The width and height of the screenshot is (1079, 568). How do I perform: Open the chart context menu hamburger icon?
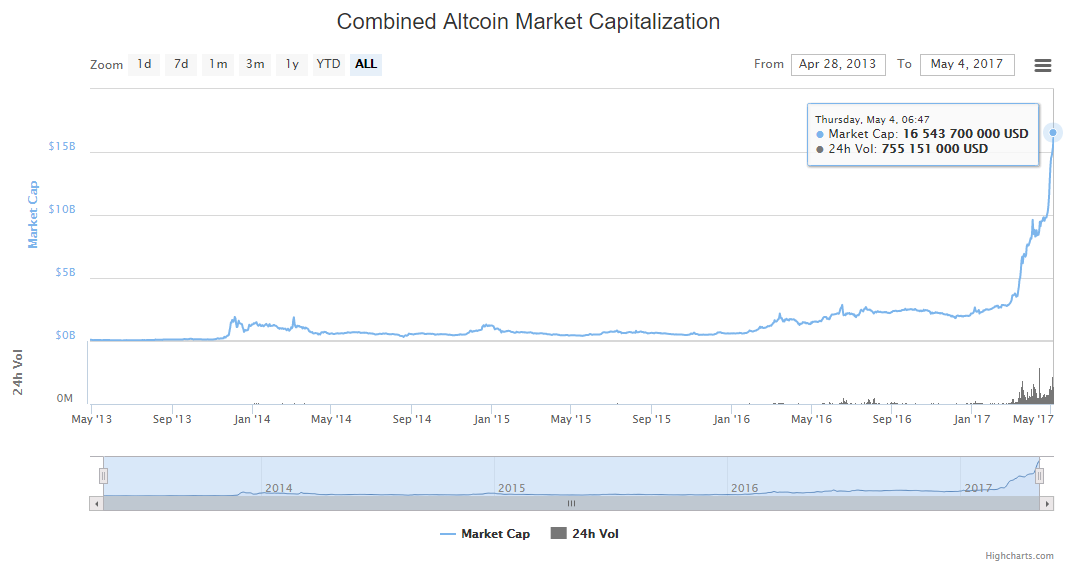click(1042, 65)
